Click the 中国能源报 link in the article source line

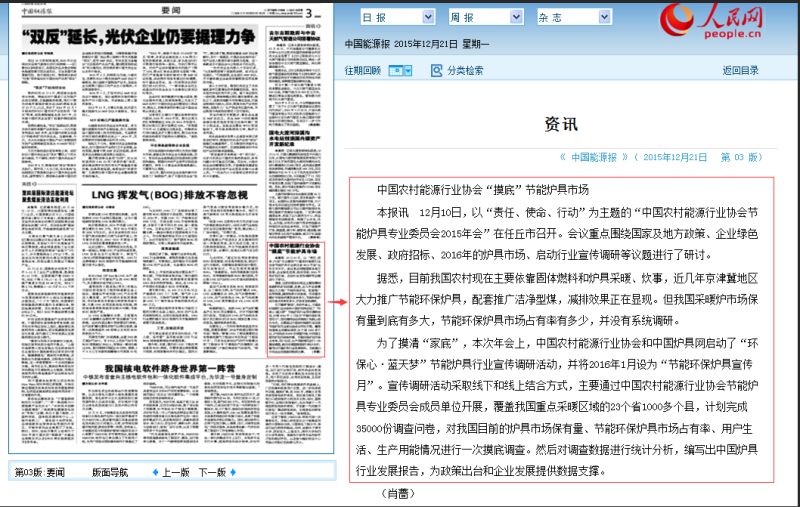tap(600, 157)
